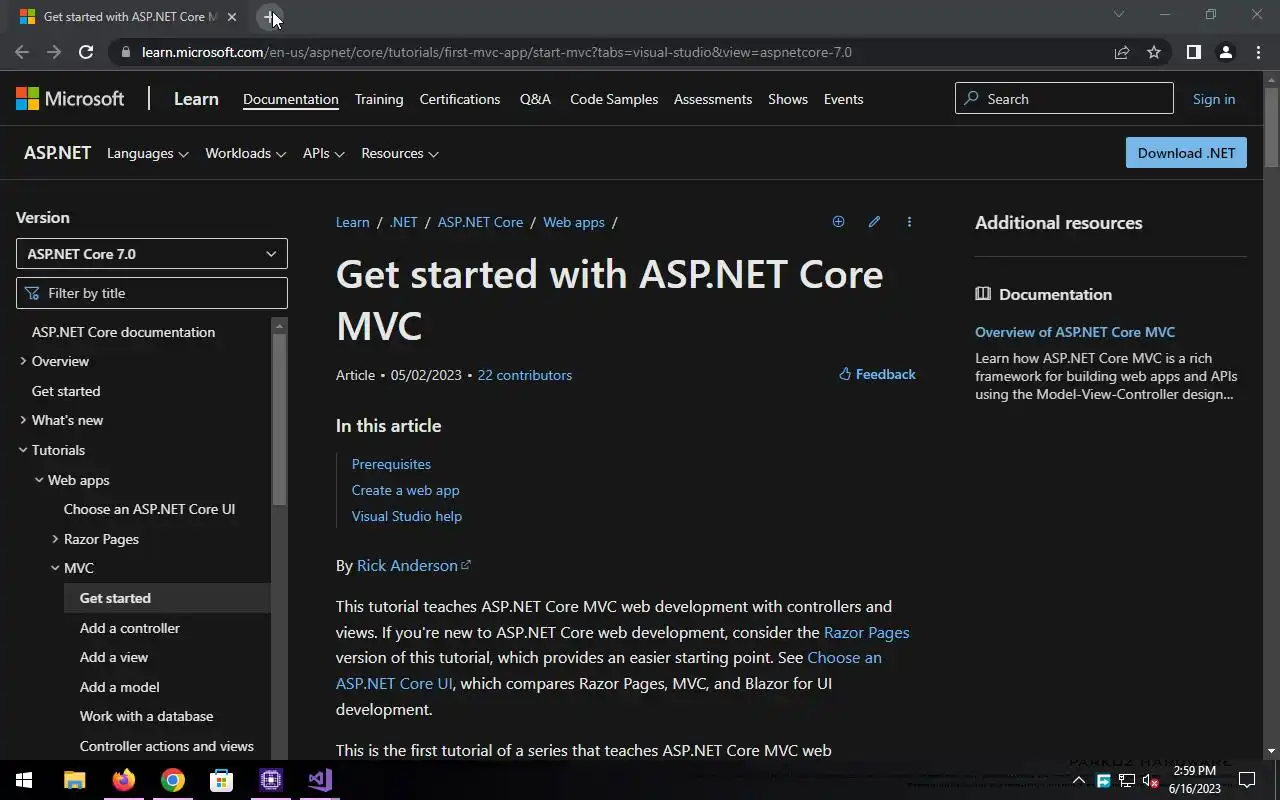Select Add a controller in the tree
Image resolution: width=1280 pixels, height=800 pixels.
pos(130,628)
